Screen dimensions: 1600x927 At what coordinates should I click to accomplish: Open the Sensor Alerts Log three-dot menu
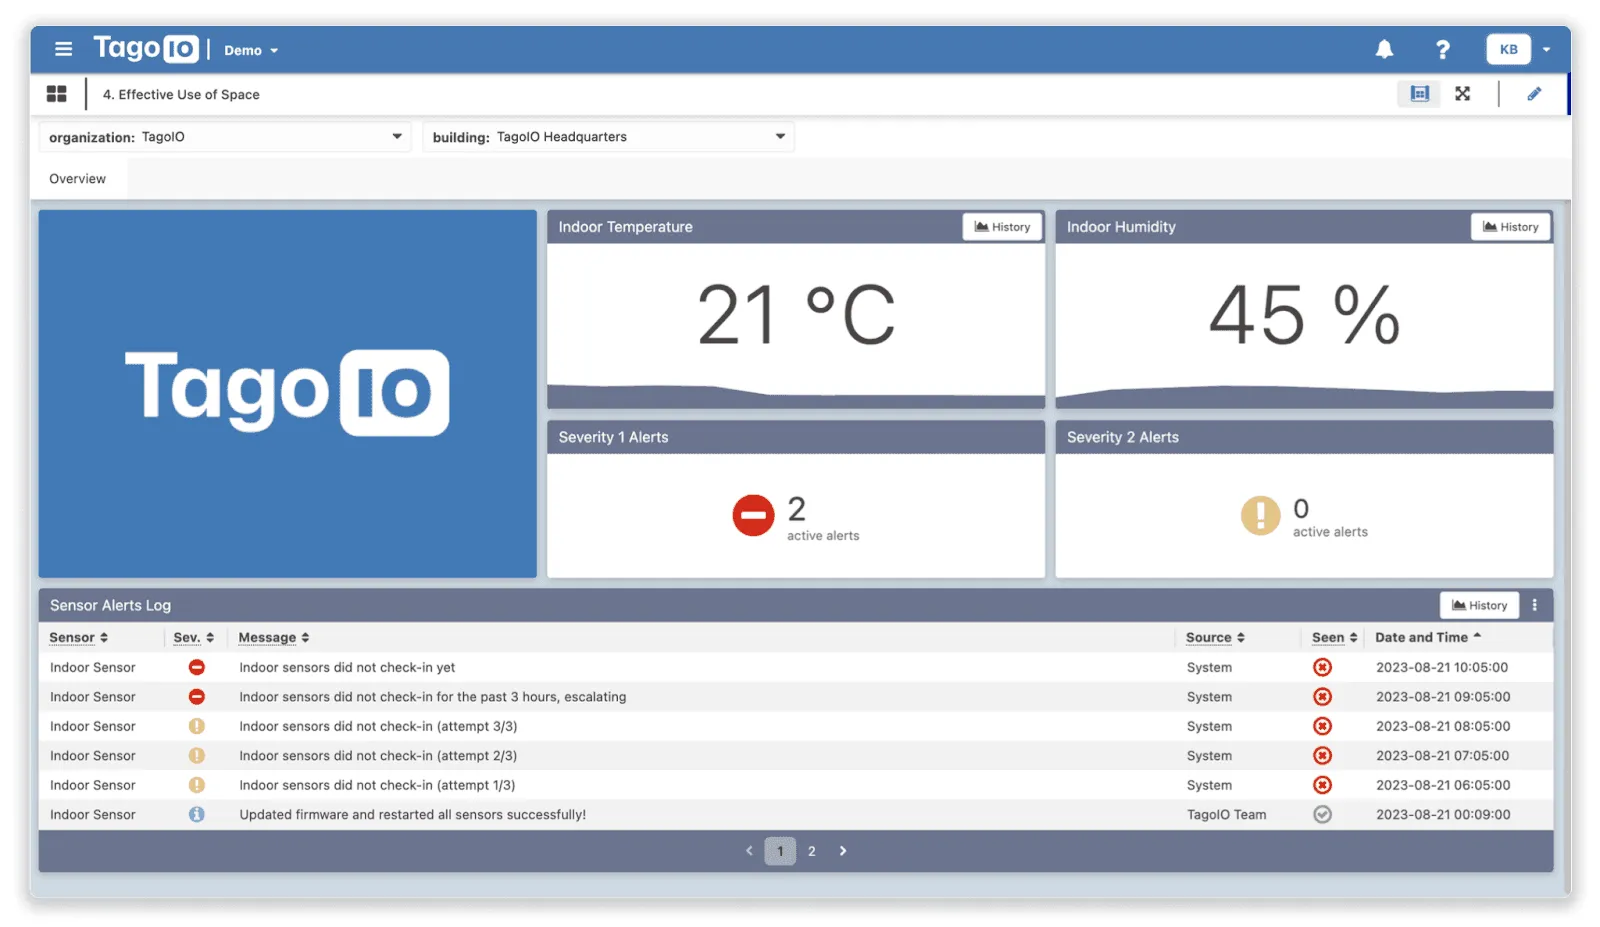click(1535, 604)
